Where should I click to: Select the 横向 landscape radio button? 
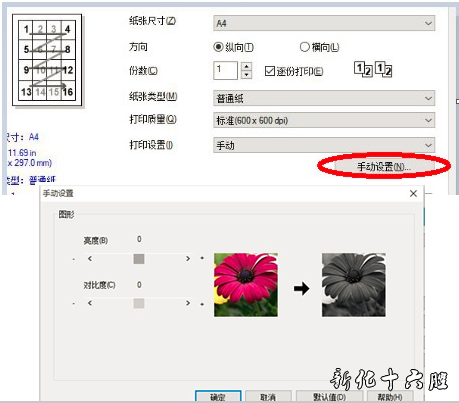[x=305, y=47]
